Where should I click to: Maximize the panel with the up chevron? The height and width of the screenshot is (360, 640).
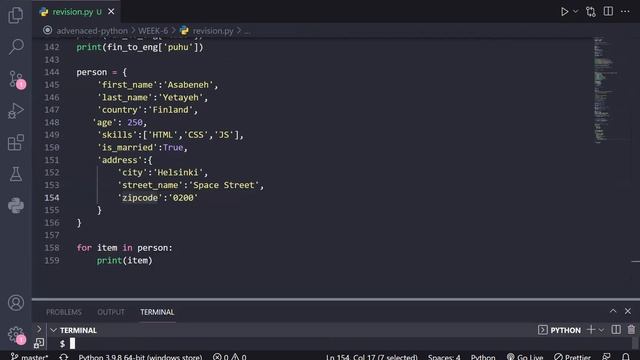click(613, 311)
